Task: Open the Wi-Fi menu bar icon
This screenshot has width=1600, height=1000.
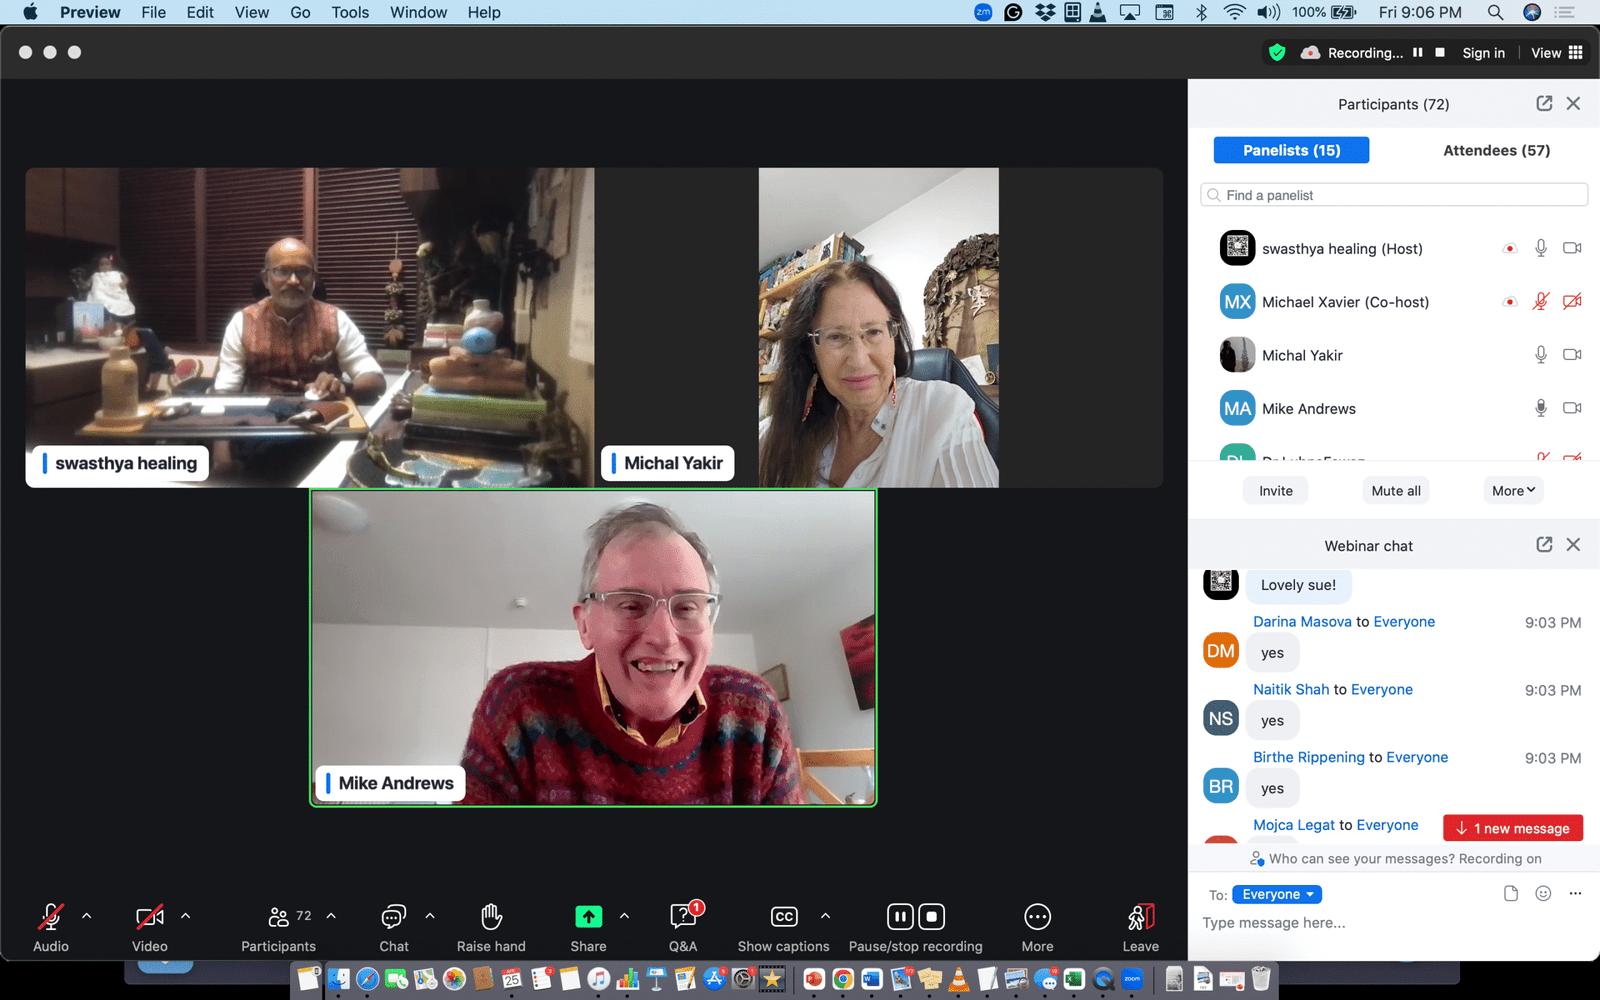Action: click(1235, 12)
